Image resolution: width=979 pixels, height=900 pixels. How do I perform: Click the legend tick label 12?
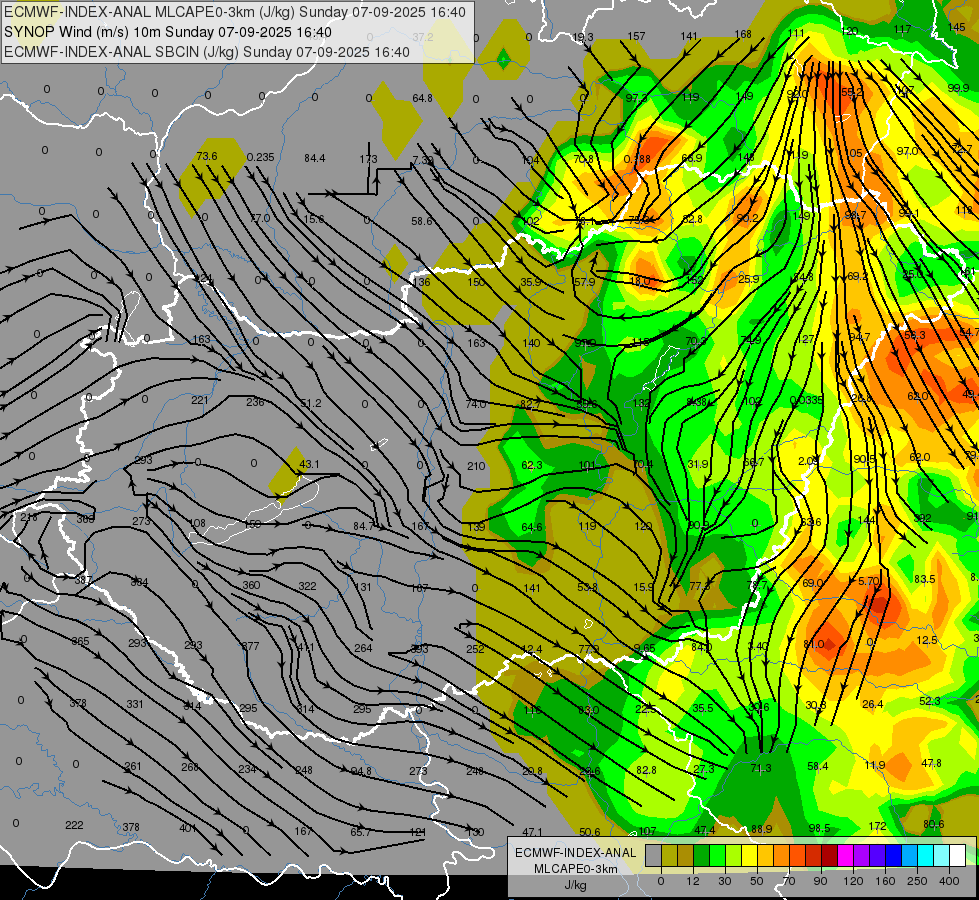[692, 881]
